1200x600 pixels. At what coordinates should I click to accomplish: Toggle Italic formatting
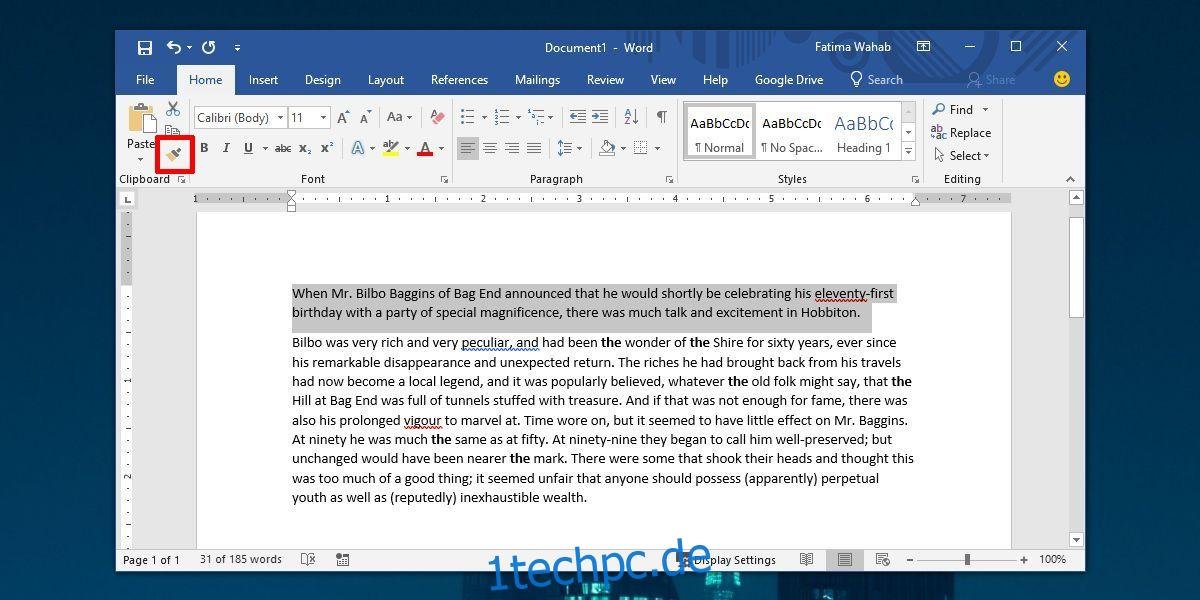[x=226, y=148]
